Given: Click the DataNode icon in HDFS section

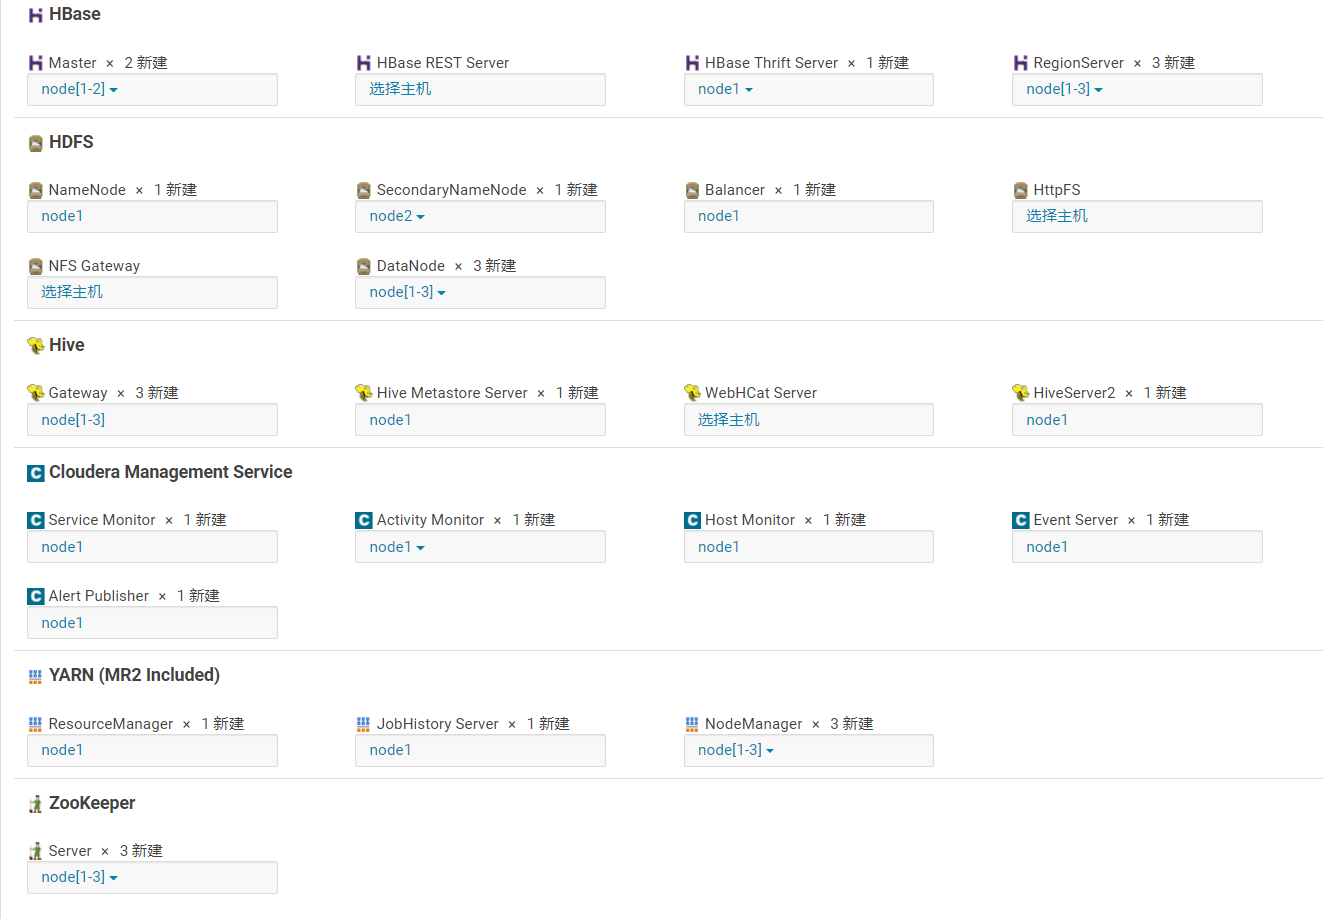Looking at the screenshot, I should [x=363, y=265].
